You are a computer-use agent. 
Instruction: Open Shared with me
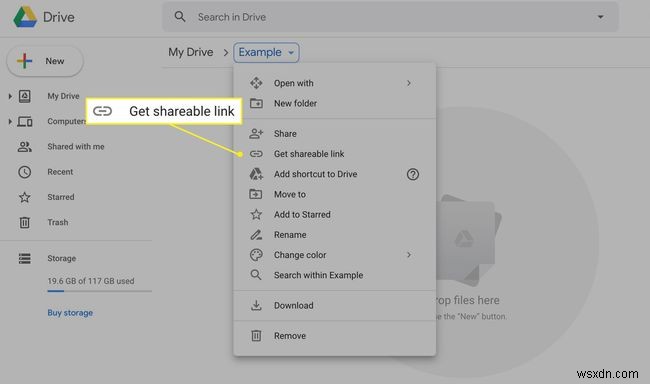point(76,147)
